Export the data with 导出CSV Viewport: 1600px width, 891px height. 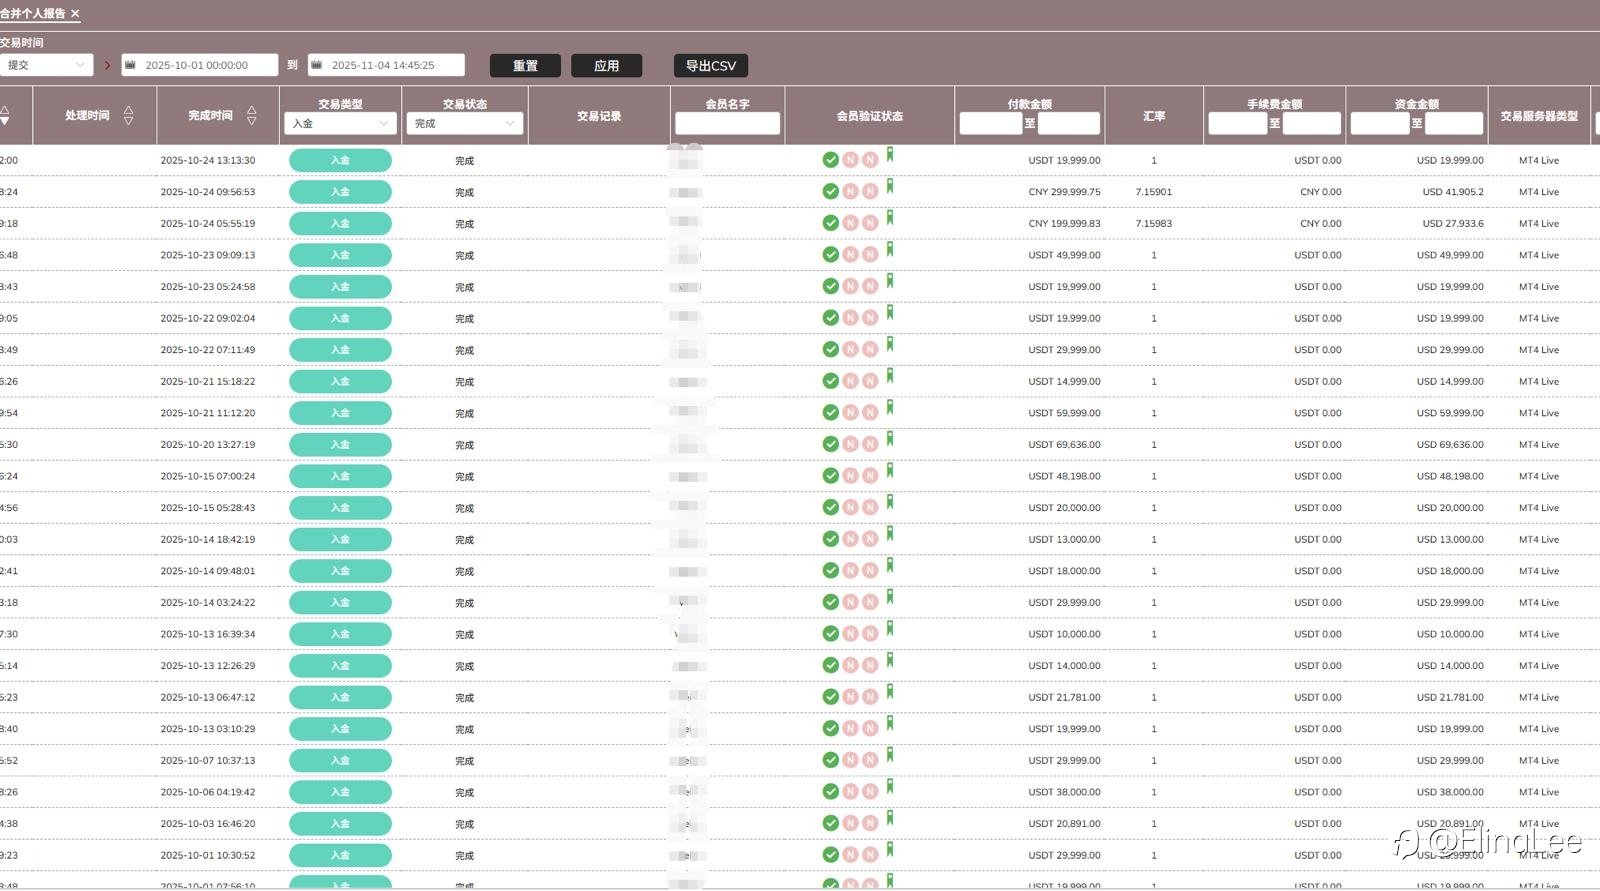(x=711, y=66)
